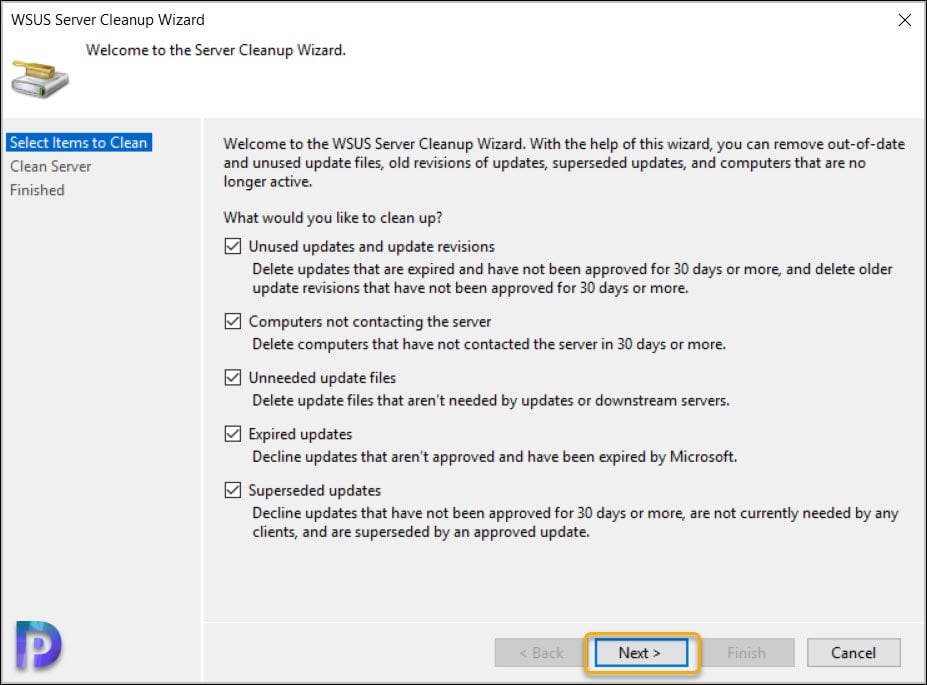This screenshot has width=927, height=685.
Task: Toggle the Expired updates checkbox
Action: [x=233, y=433]
